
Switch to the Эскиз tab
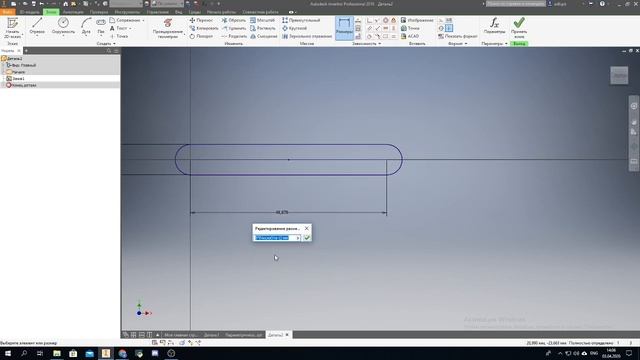pyautogui.click(x=51, y=12)
